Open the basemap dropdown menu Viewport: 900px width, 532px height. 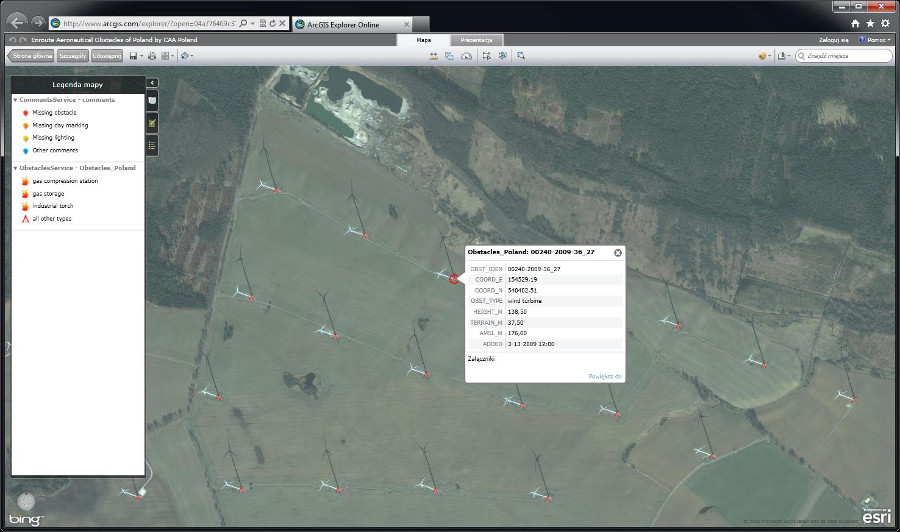click(767, 56)
